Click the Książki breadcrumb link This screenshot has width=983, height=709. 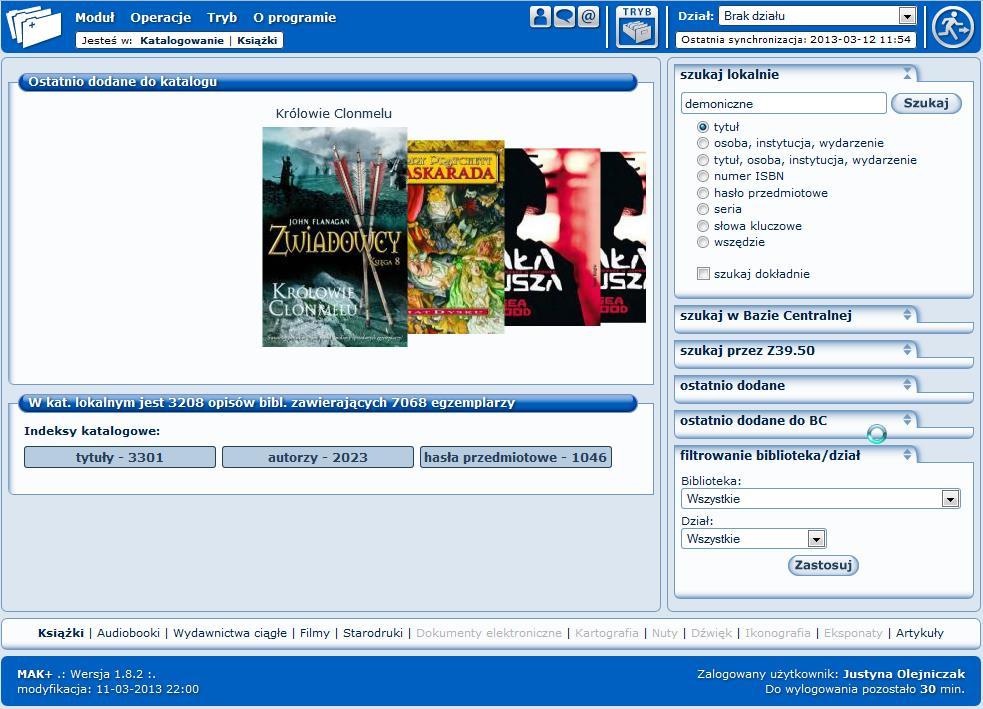tap(257, 41)
